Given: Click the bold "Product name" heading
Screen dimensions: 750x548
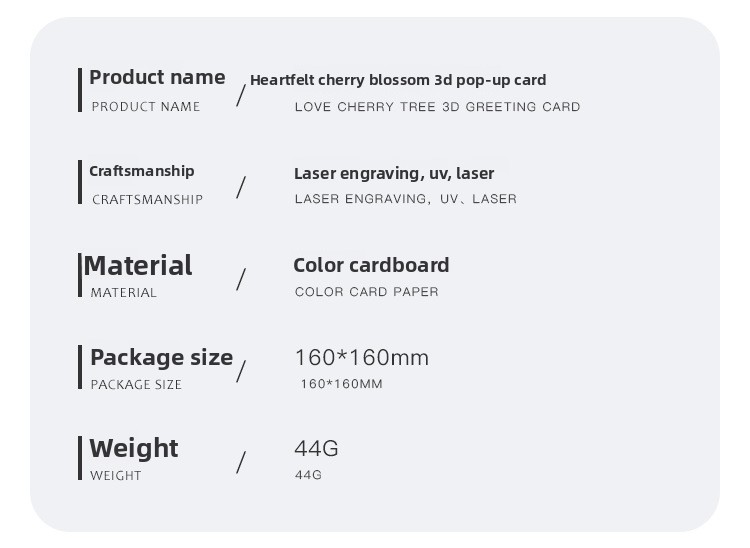Looking at the screenshot, I should (x=157, y=78).
